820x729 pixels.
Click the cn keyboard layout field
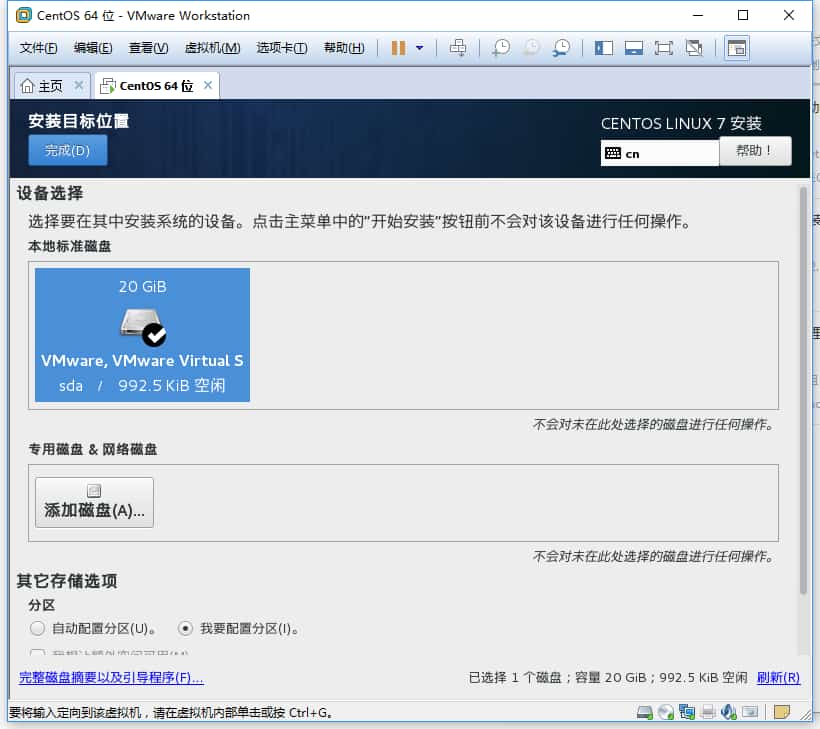point(659,154)
